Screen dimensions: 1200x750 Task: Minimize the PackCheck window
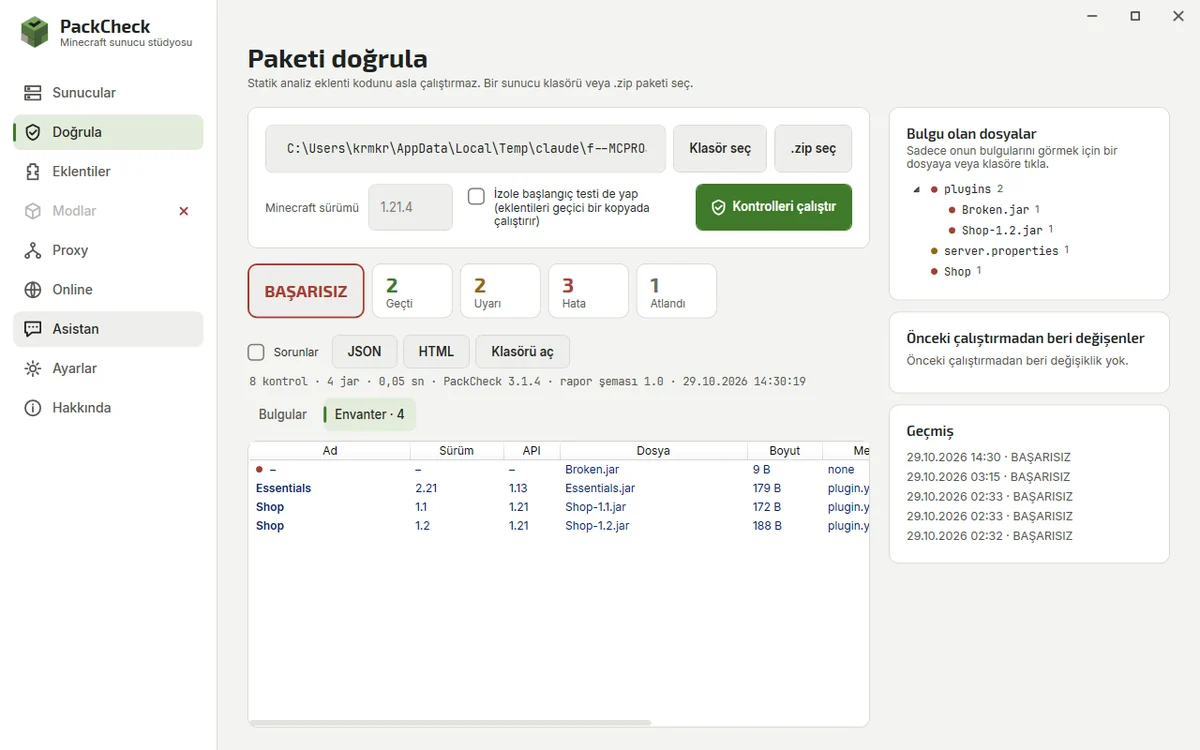1091,16
